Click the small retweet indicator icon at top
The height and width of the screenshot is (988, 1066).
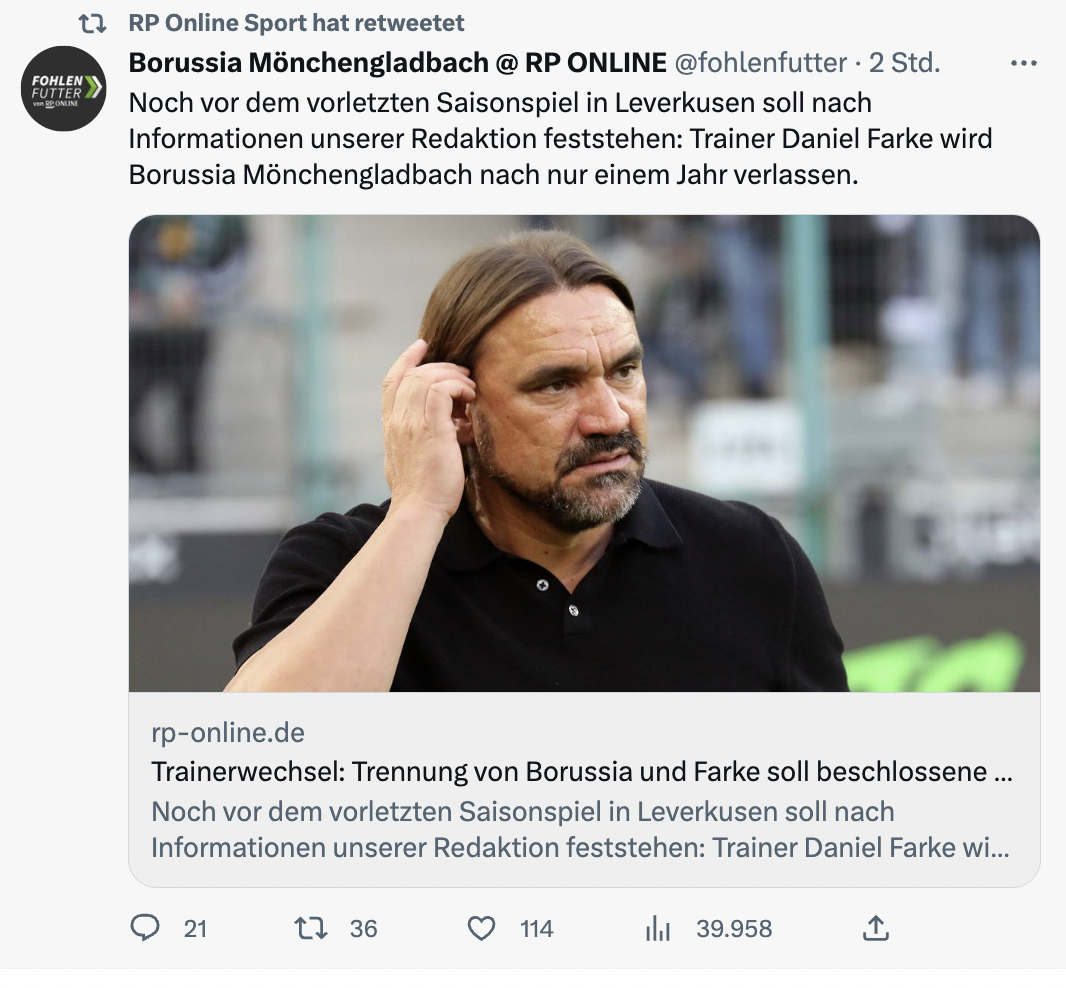click(x=93, y=22)
